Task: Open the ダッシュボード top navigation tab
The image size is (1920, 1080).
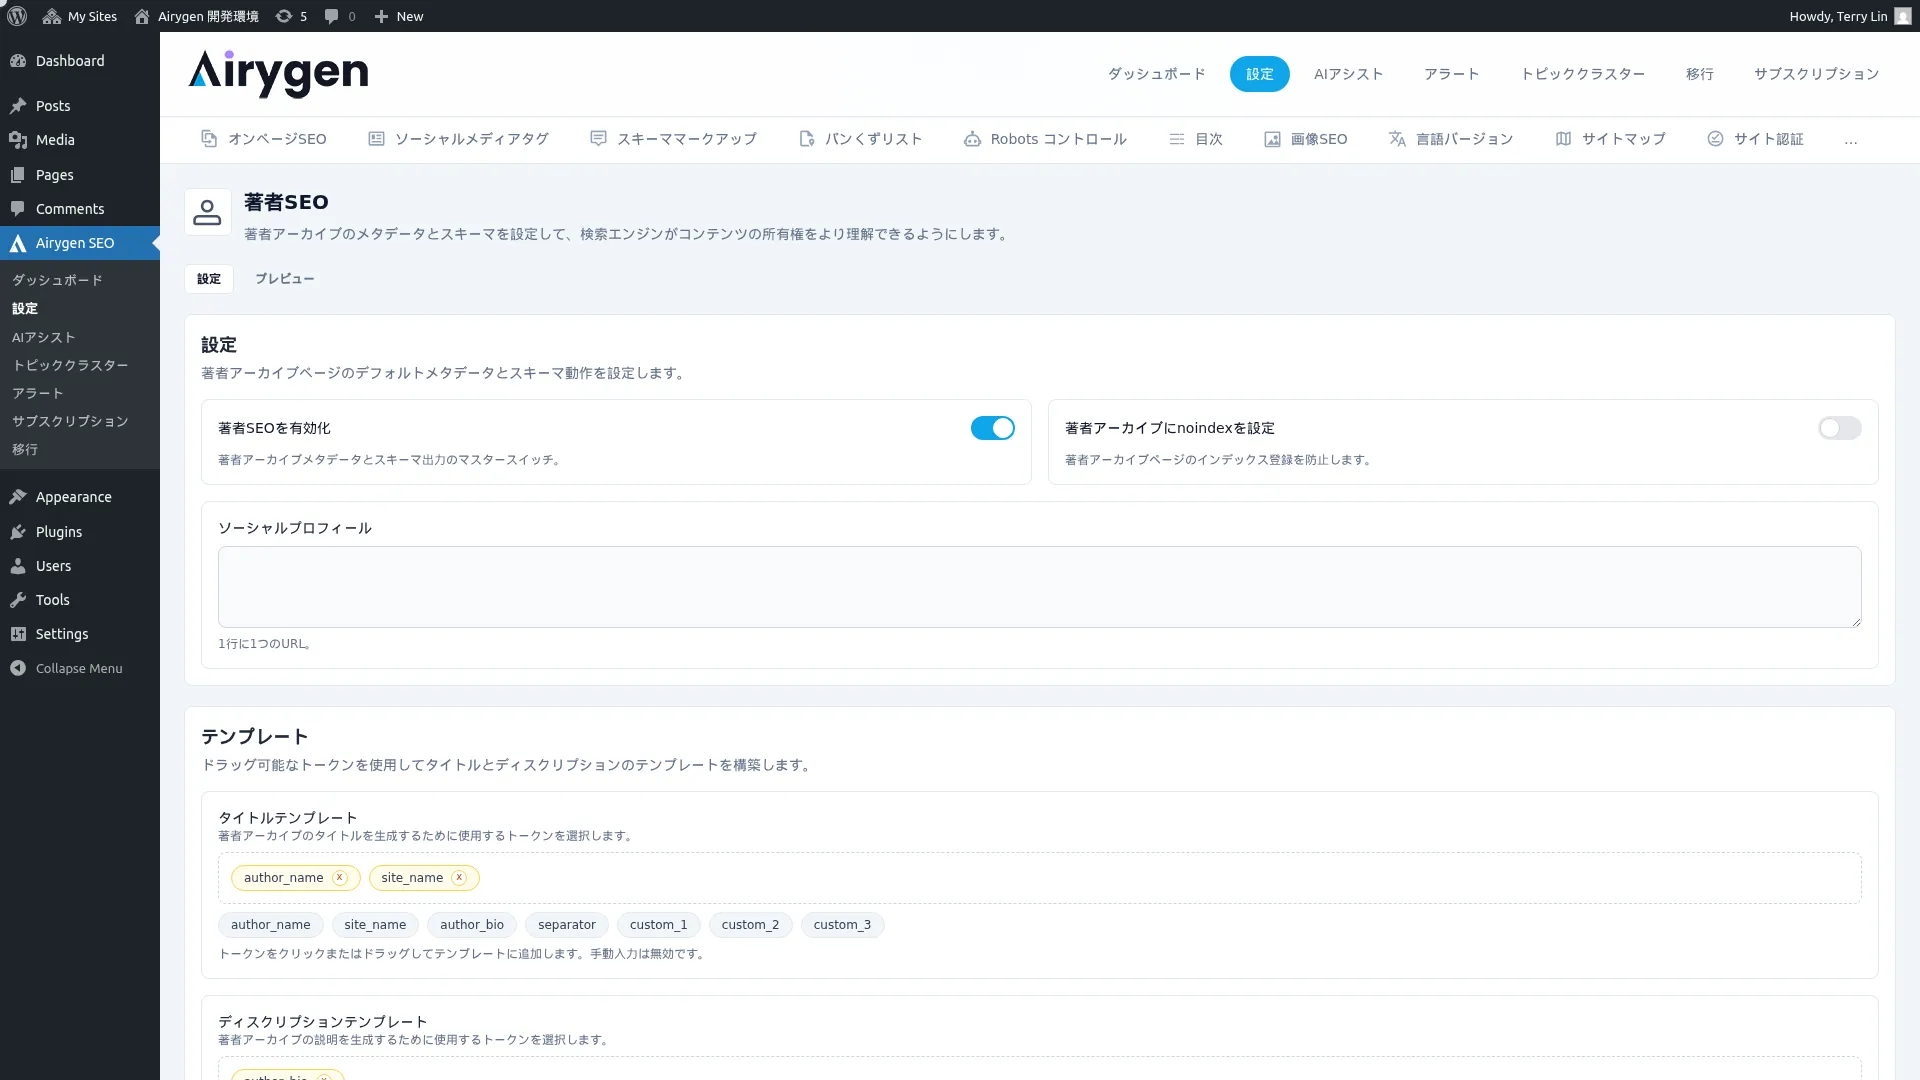Action: (1156, 74)
